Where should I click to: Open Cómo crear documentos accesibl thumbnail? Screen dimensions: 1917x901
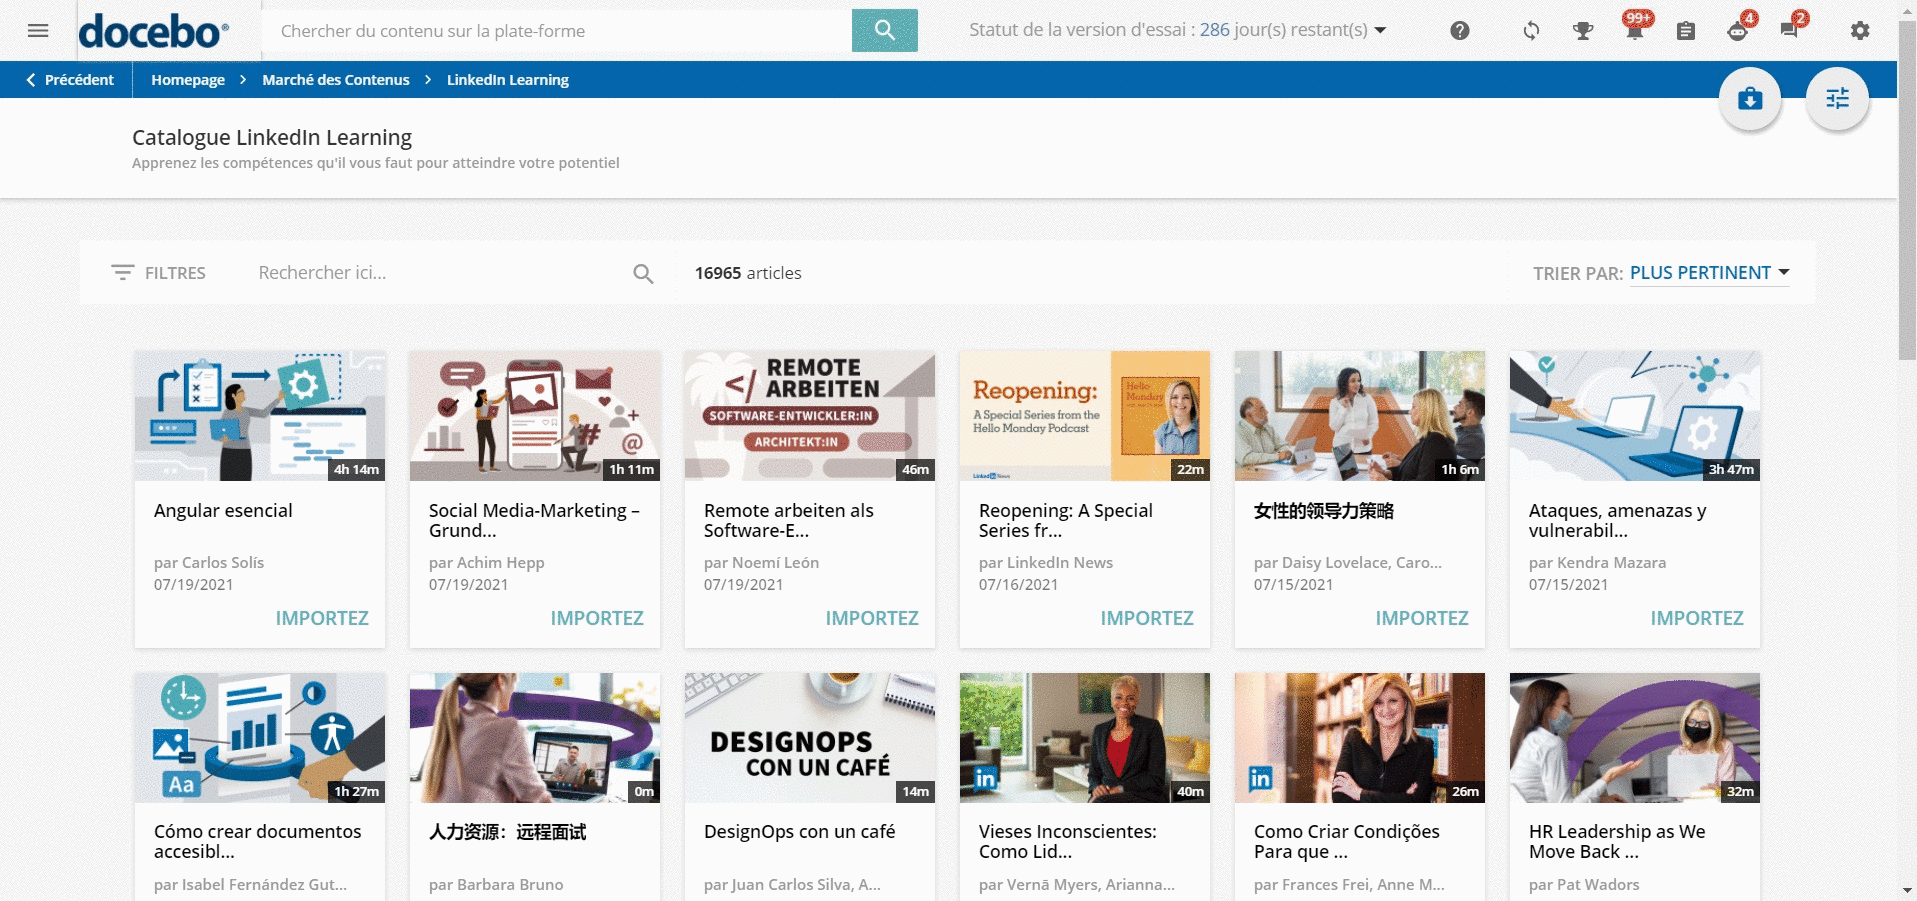coord(260,738)
